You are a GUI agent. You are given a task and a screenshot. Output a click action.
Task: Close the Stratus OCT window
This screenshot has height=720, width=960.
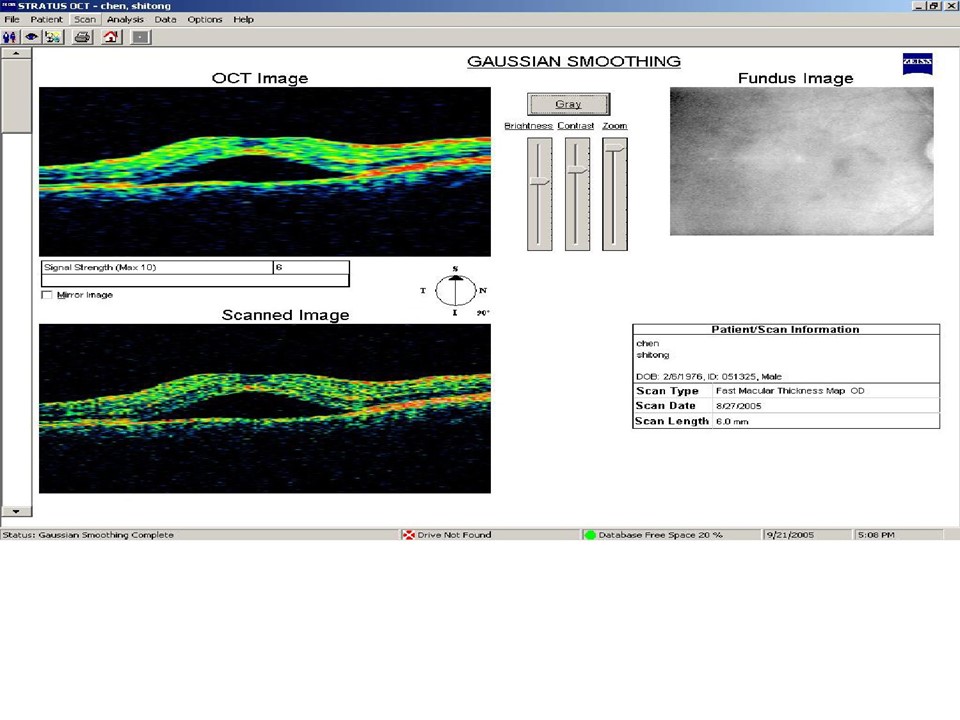click(950, 6)
